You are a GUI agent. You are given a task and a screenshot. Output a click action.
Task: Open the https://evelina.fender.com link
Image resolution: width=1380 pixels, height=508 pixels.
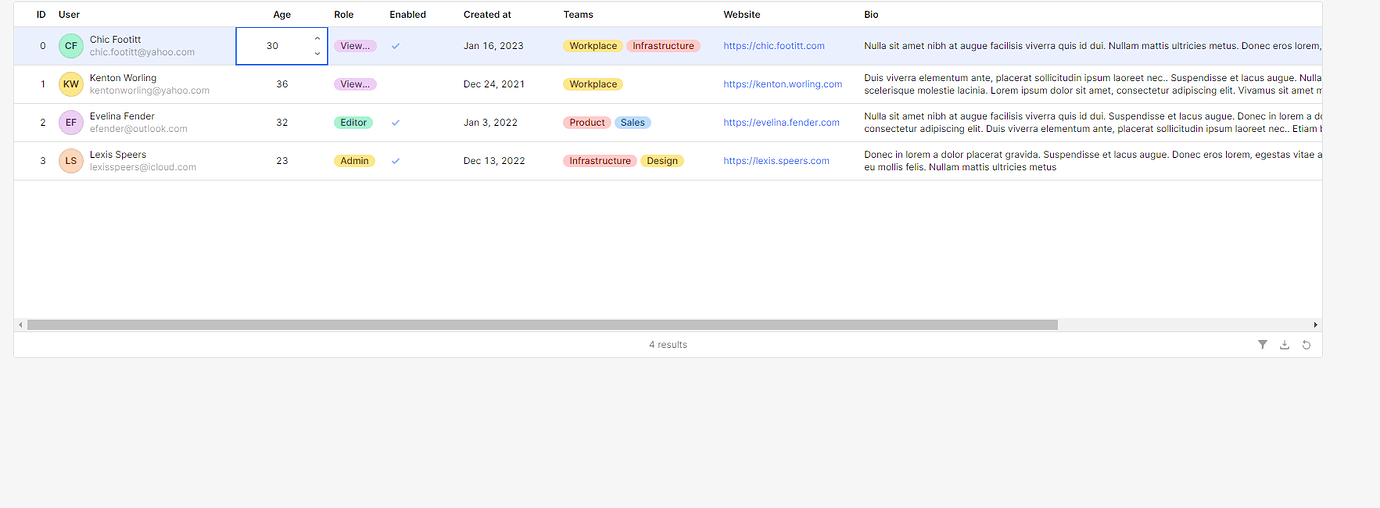point(782,123)
